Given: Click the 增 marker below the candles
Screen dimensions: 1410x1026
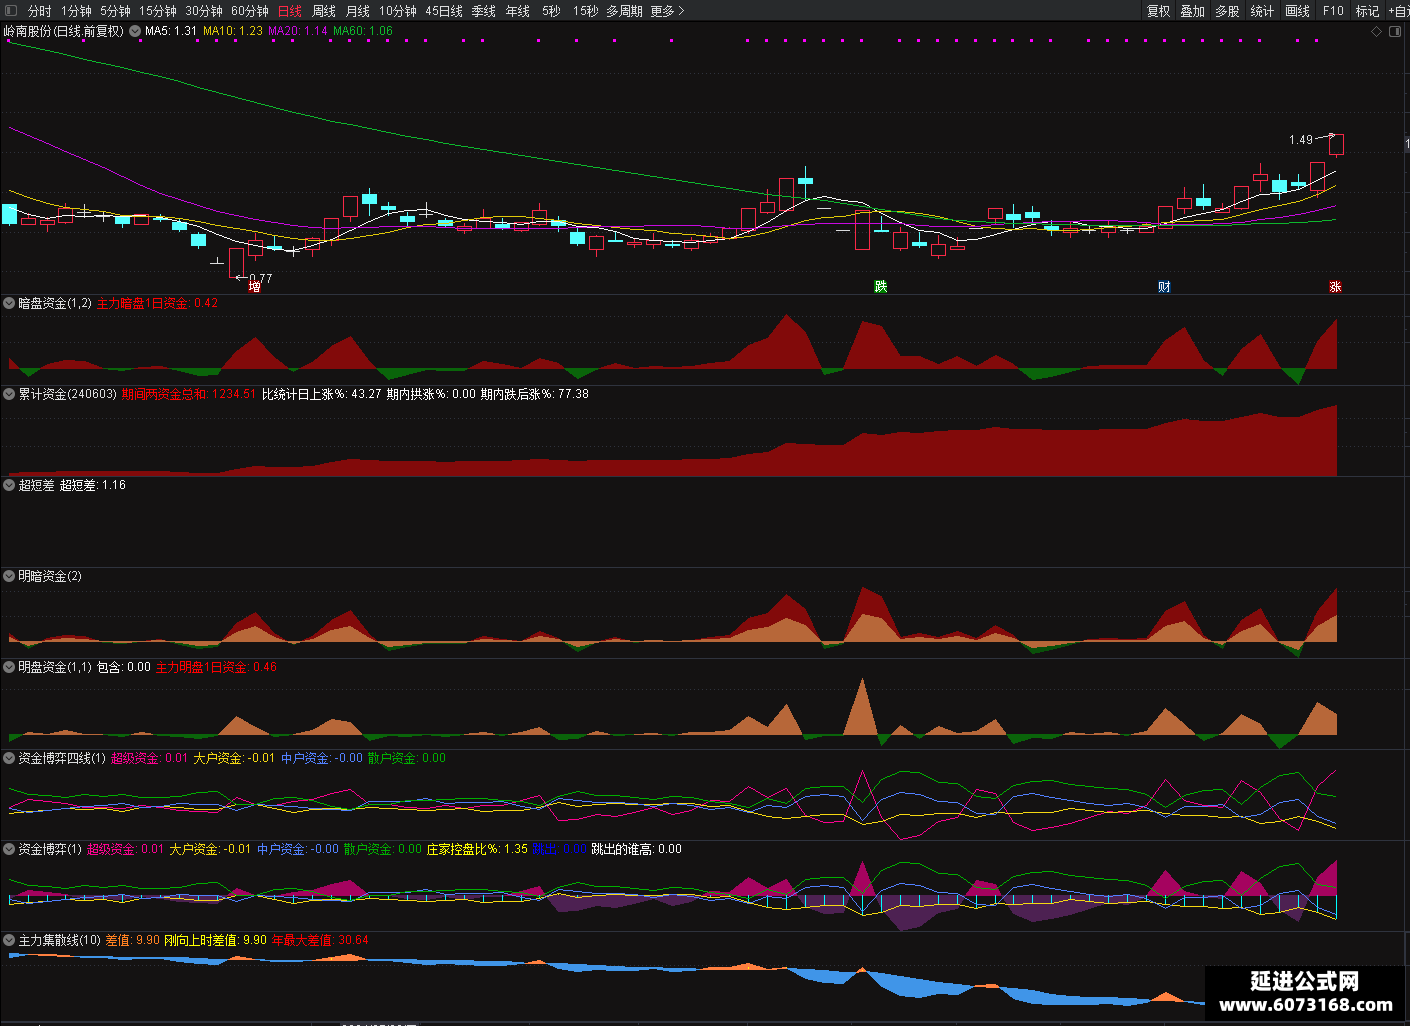Looking at the screenshot, I should pyautogui.click(x=254, y=287).
